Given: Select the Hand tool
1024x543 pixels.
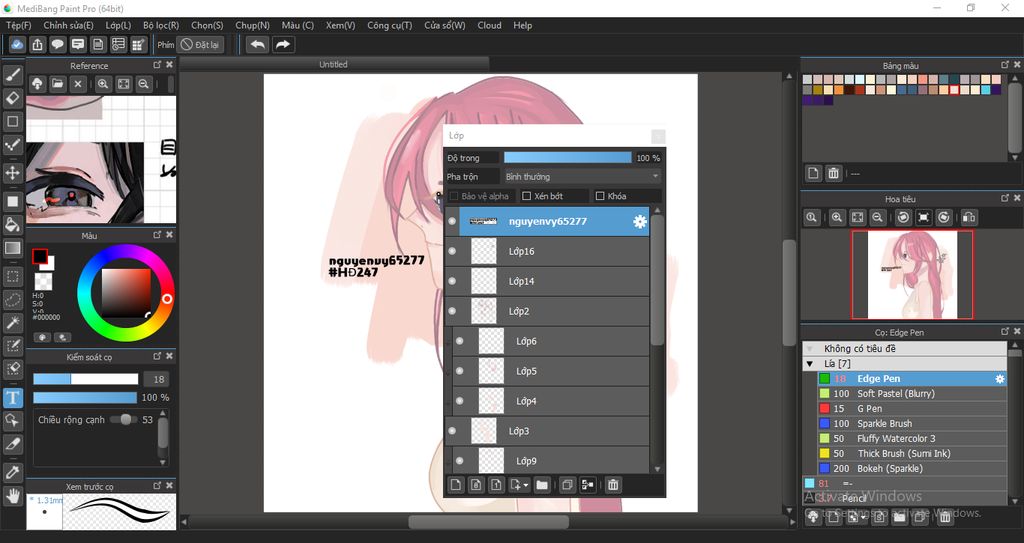Looking at the screenshot, I should point(12,495).
